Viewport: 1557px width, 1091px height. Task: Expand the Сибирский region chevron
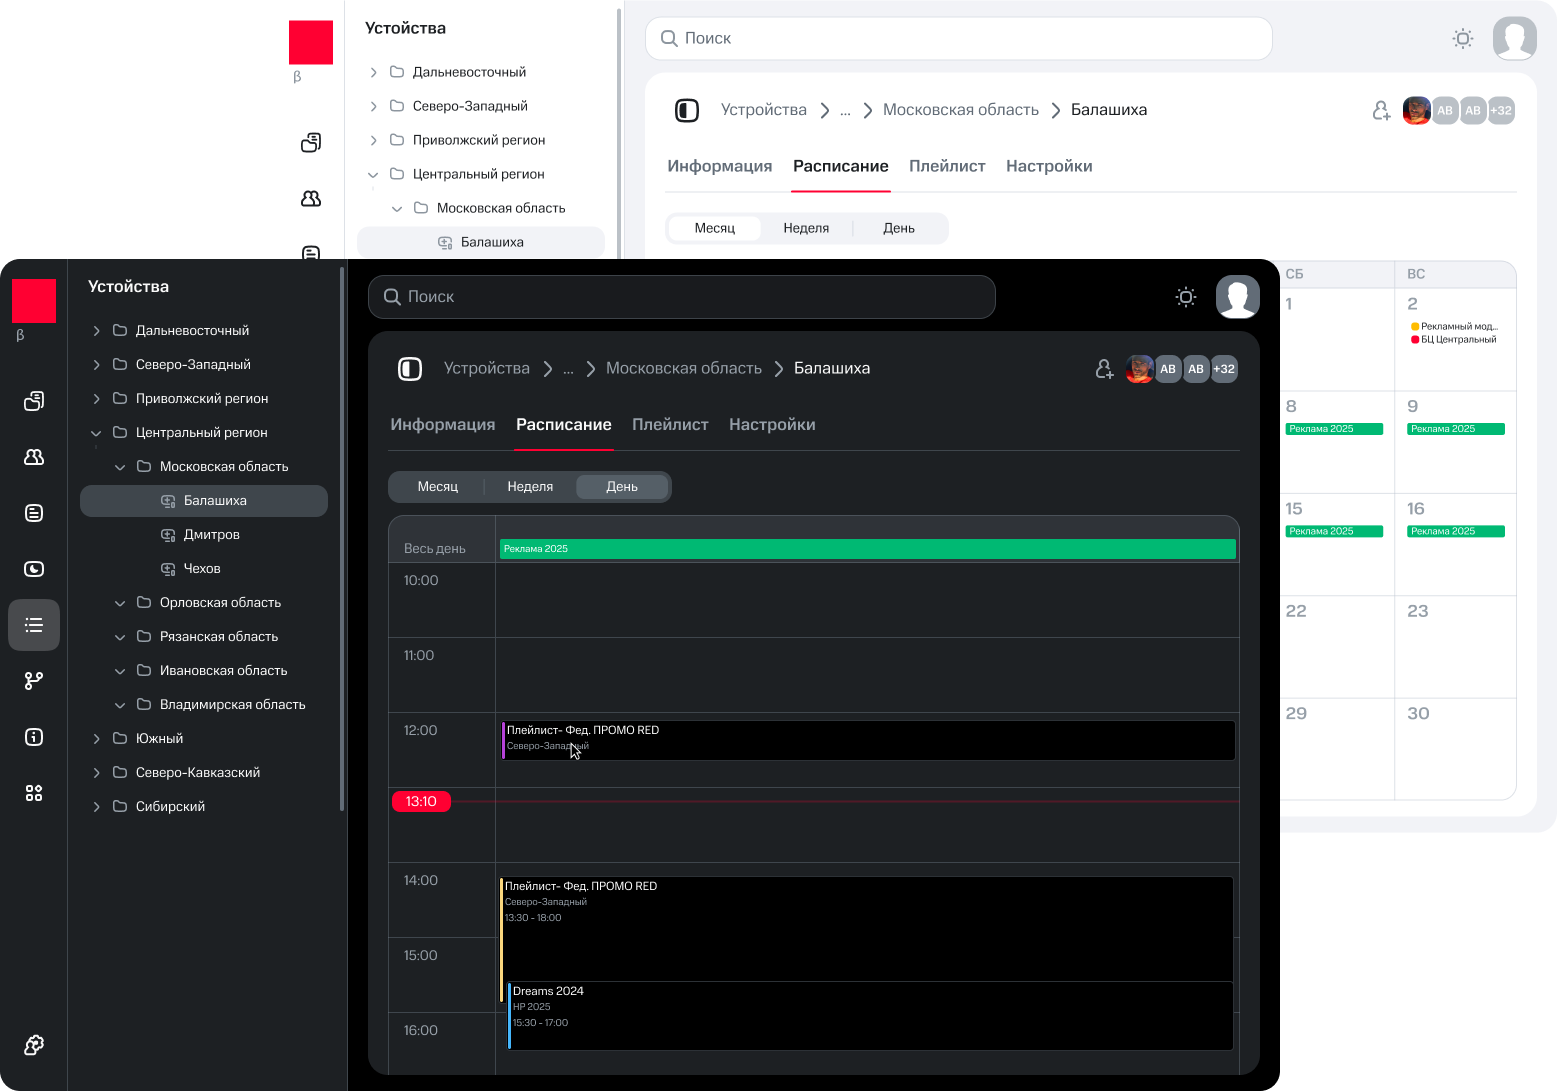[96, 807]
